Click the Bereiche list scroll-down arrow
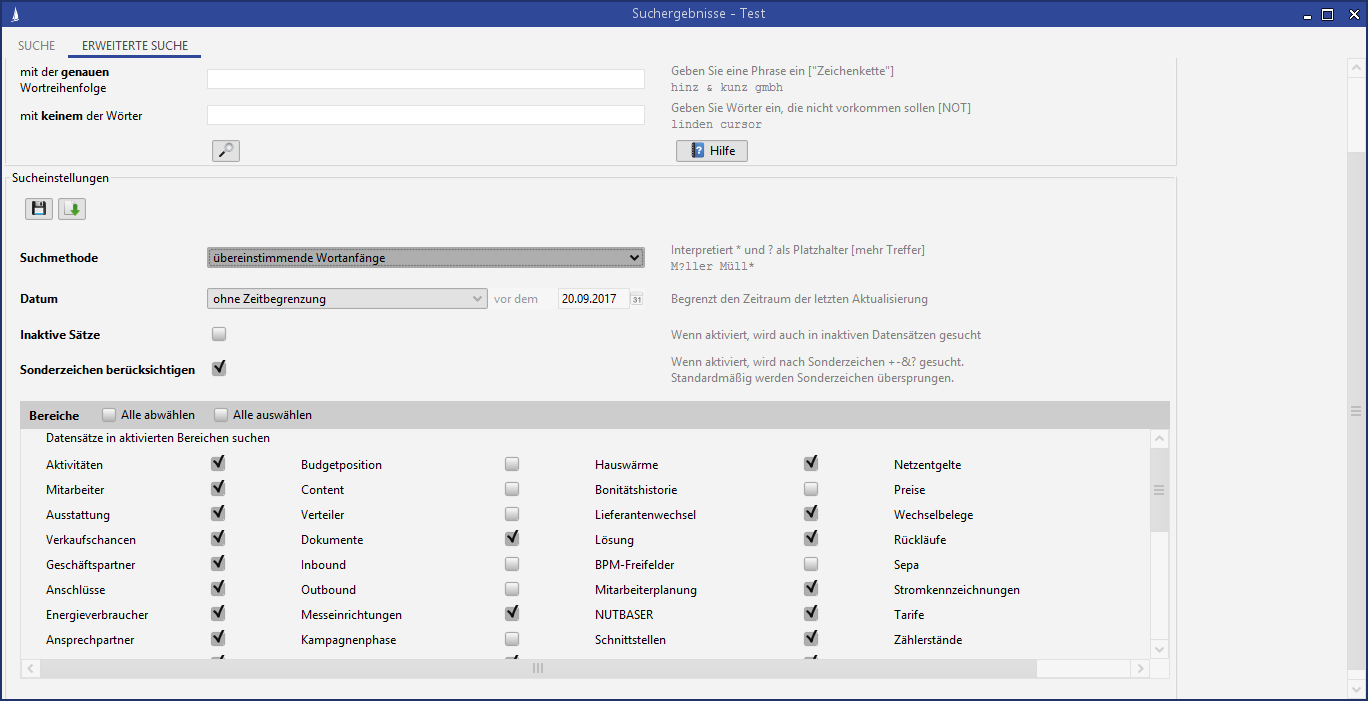Screen dimensions: 1368x701 click(1159, 649)
